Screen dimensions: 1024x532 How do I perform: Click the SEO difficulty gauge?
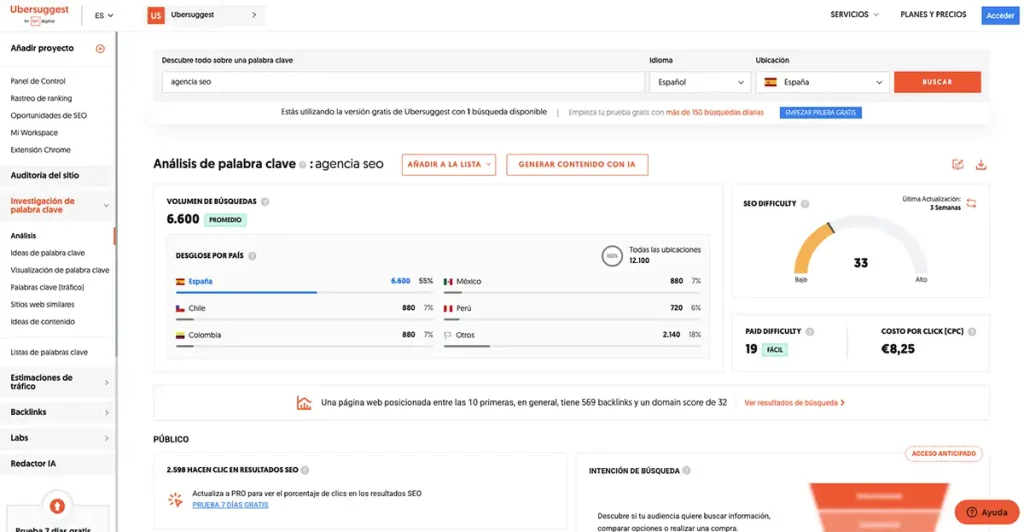tap(860, 249)
